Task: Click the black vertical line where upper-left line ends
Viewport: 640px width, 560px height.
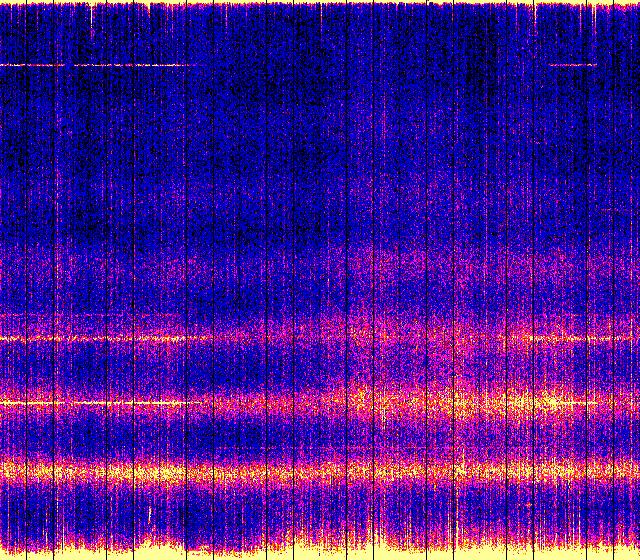Action: click(186, 65)
